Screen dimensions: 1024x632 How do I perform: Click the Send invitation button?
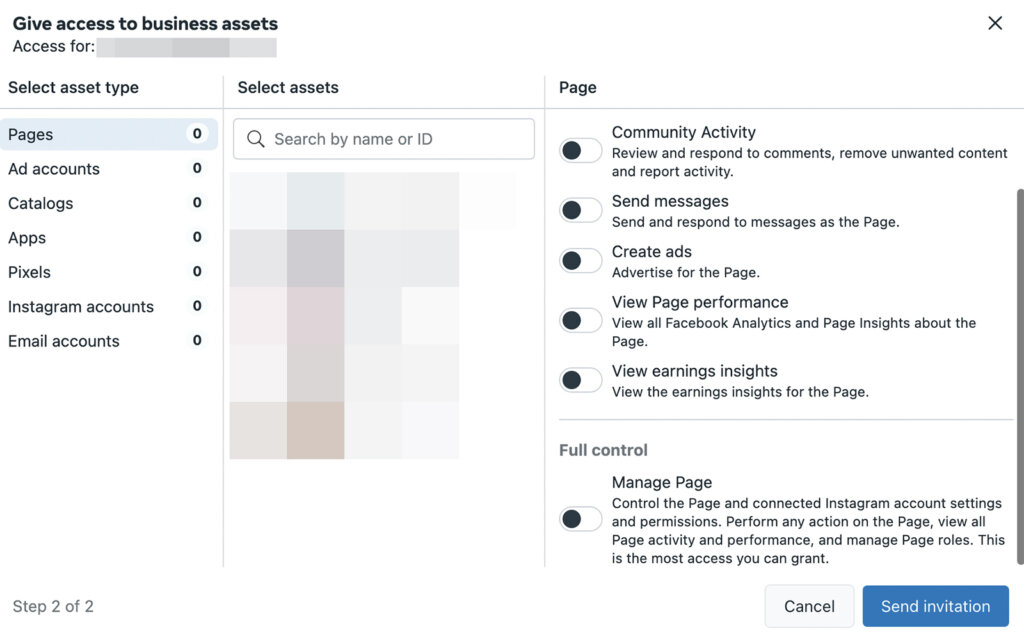[x=935, y=606]
